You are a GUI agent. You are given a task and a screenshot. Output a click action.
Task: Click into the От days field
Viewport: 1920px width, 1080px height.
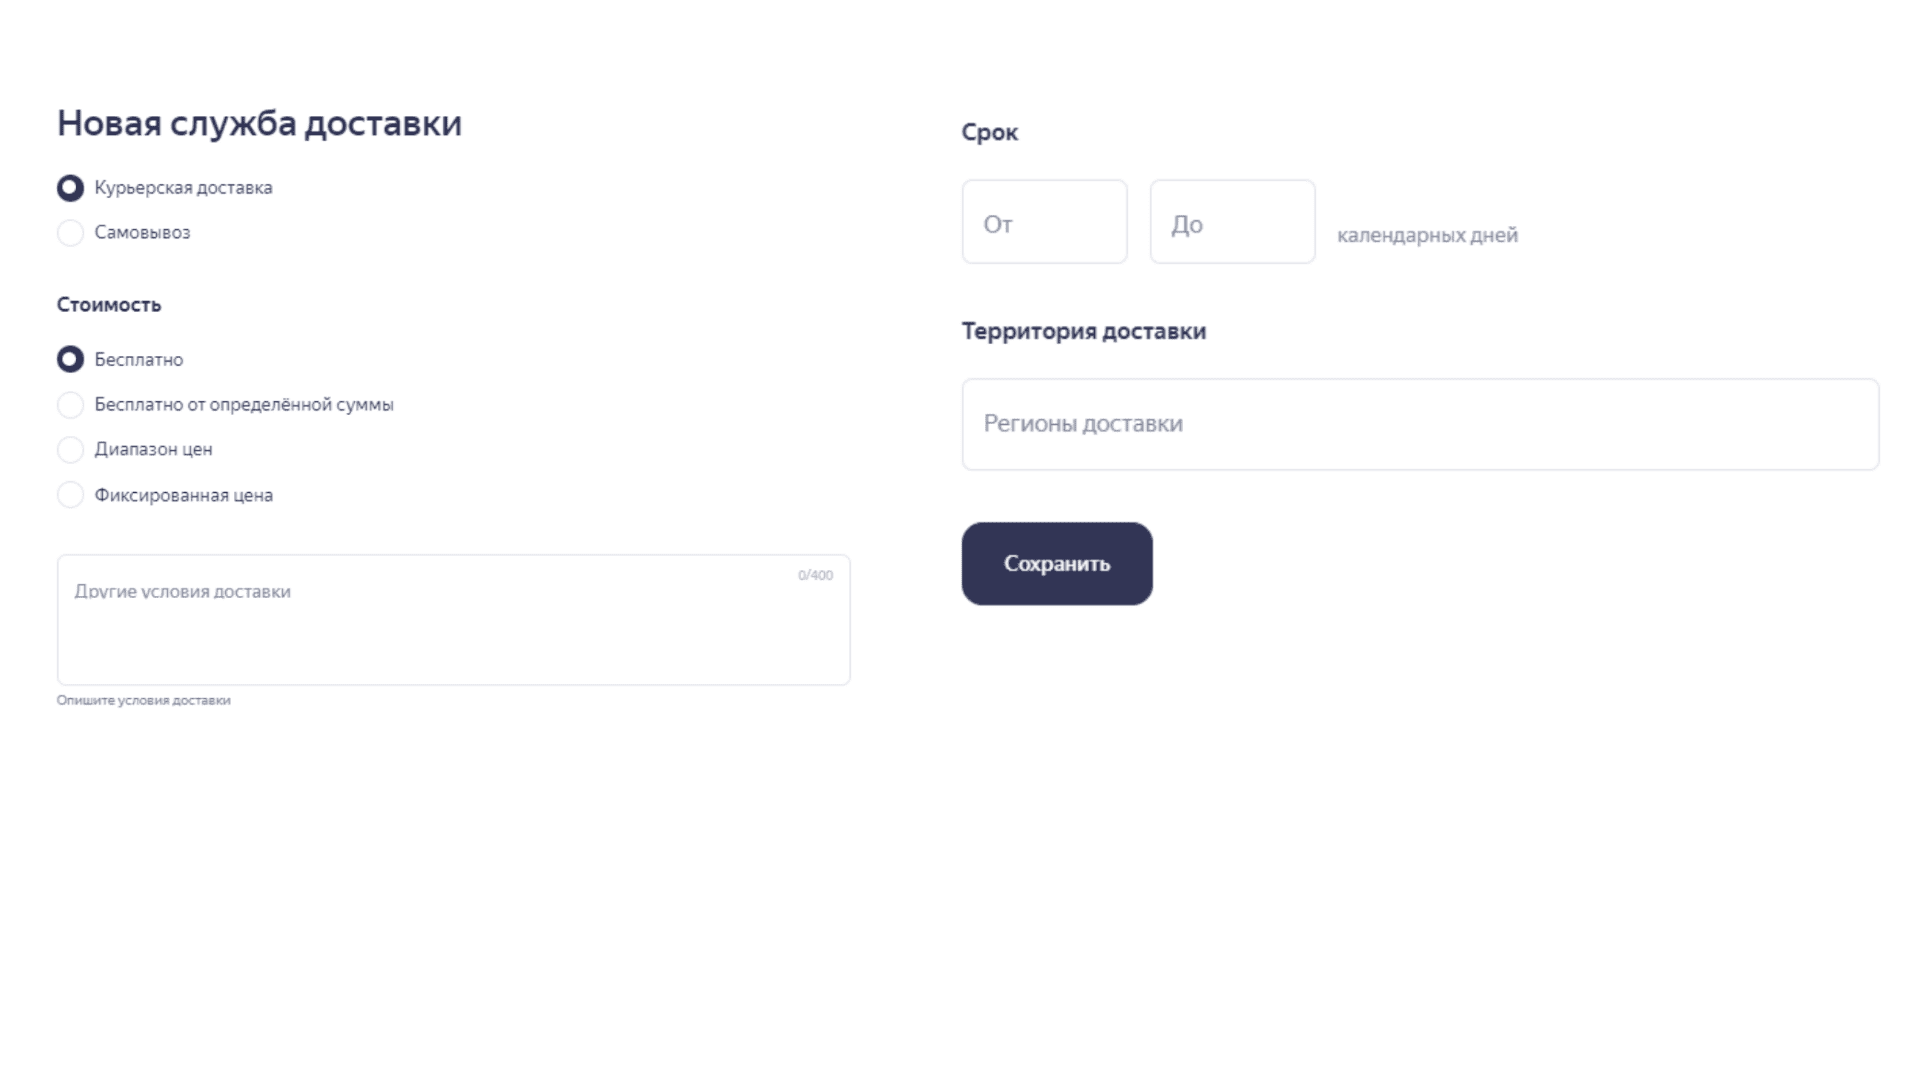pos(1044,222)
